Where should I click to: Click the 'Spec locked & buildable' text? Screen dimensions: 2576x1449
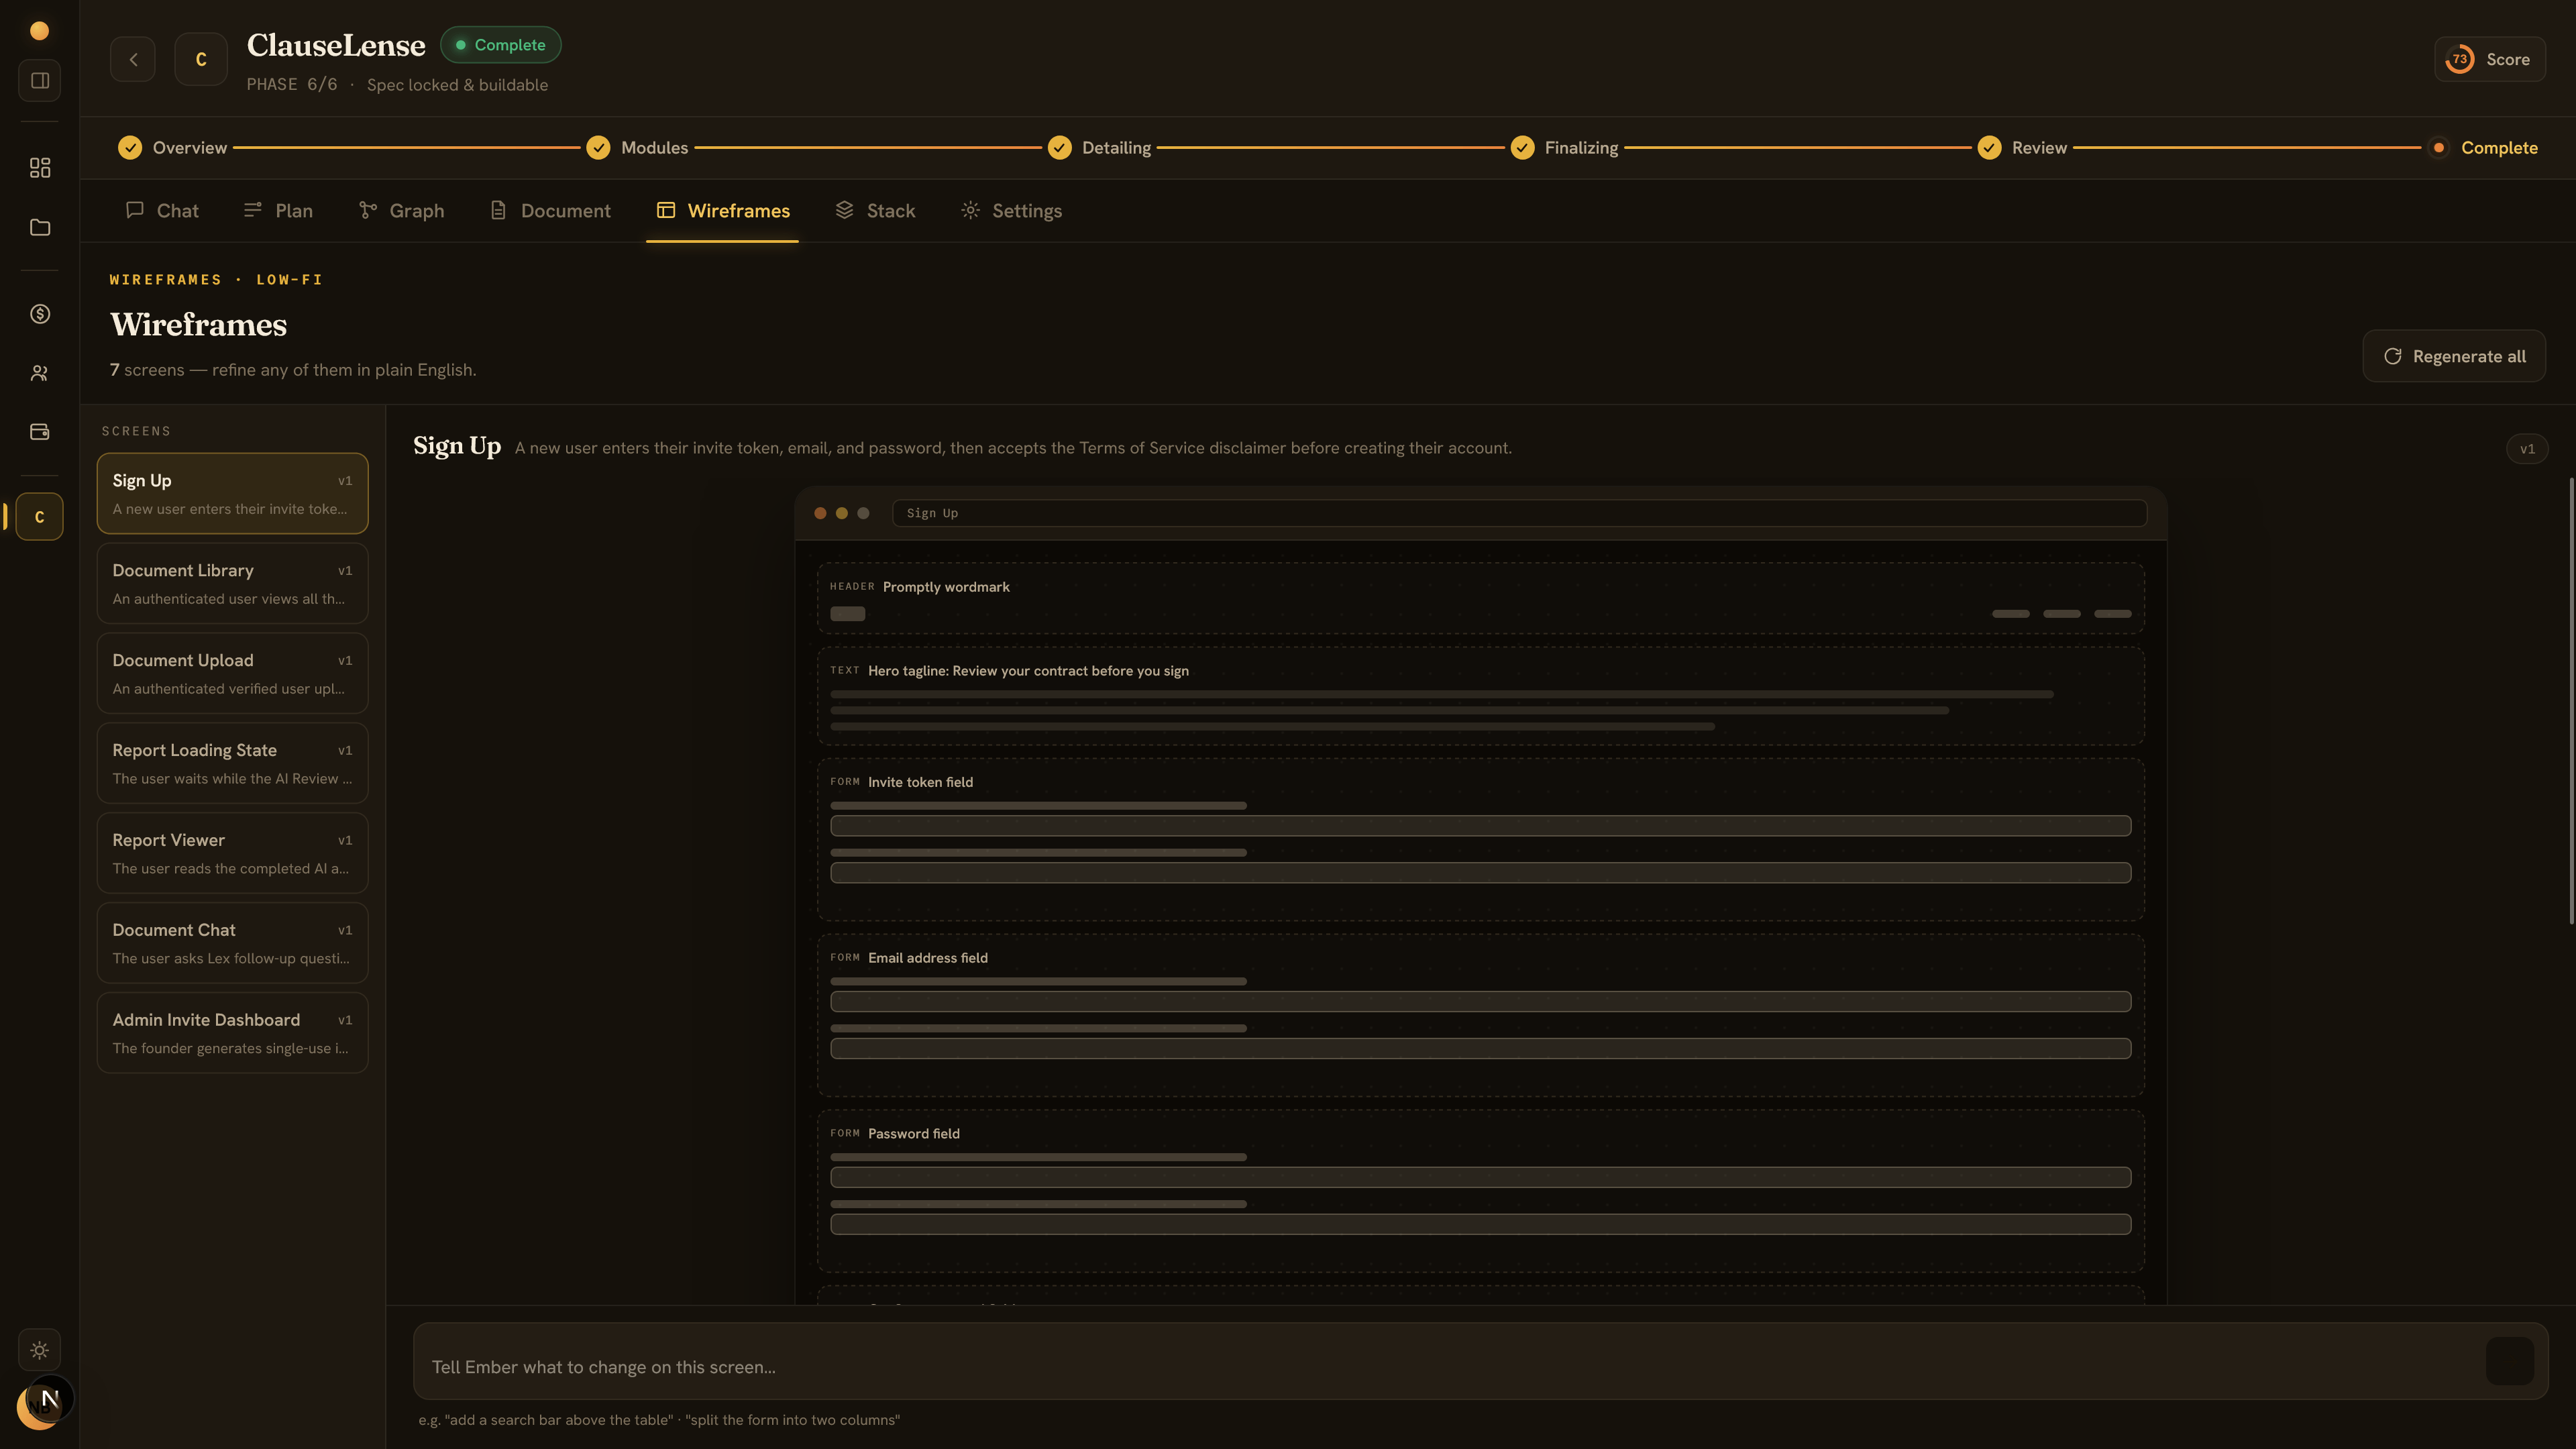click(457, 85)
